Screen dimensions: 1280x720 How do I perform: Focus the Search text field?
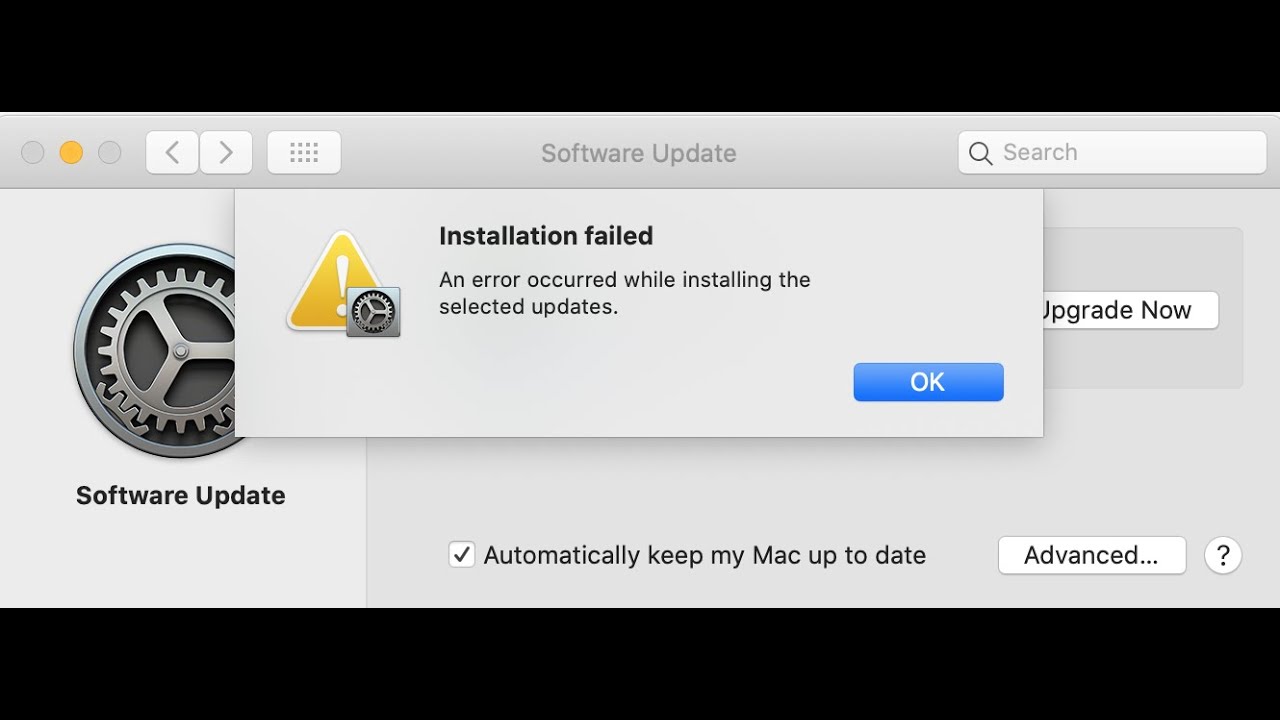click(x=1125, y=153)
